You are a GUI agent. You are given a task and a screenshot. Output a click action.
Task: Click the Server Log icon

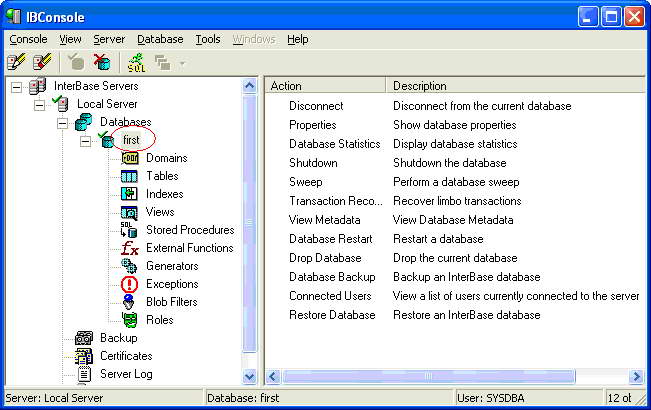click(84, 374)
